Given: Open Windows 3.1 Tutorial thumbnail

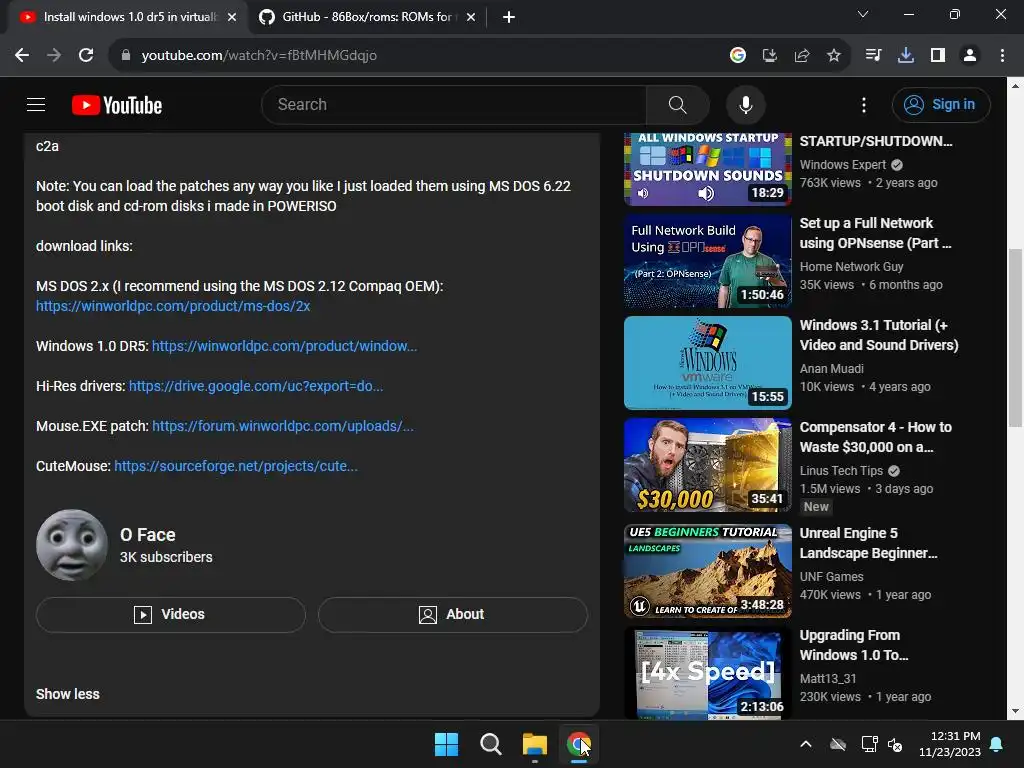Looking at the screenshot, I should 708,363.
